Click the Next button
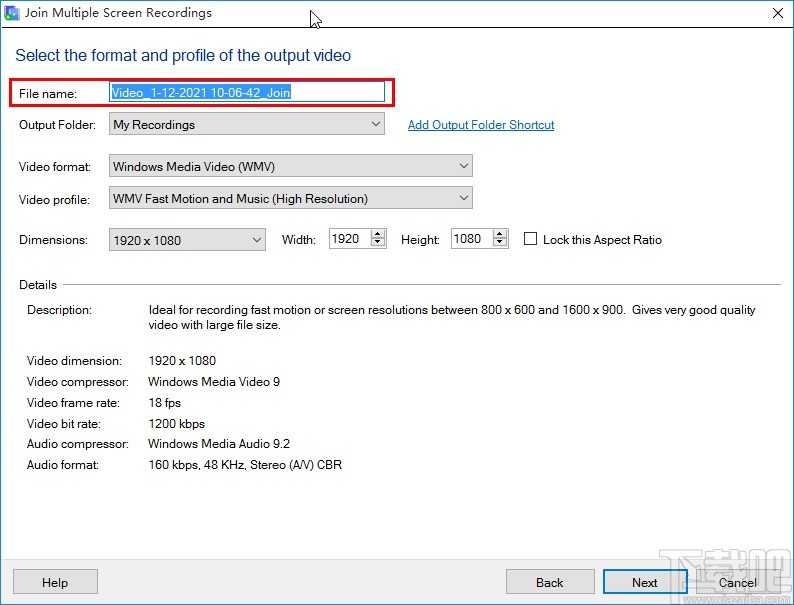794x605 pixels. (645, 582)
